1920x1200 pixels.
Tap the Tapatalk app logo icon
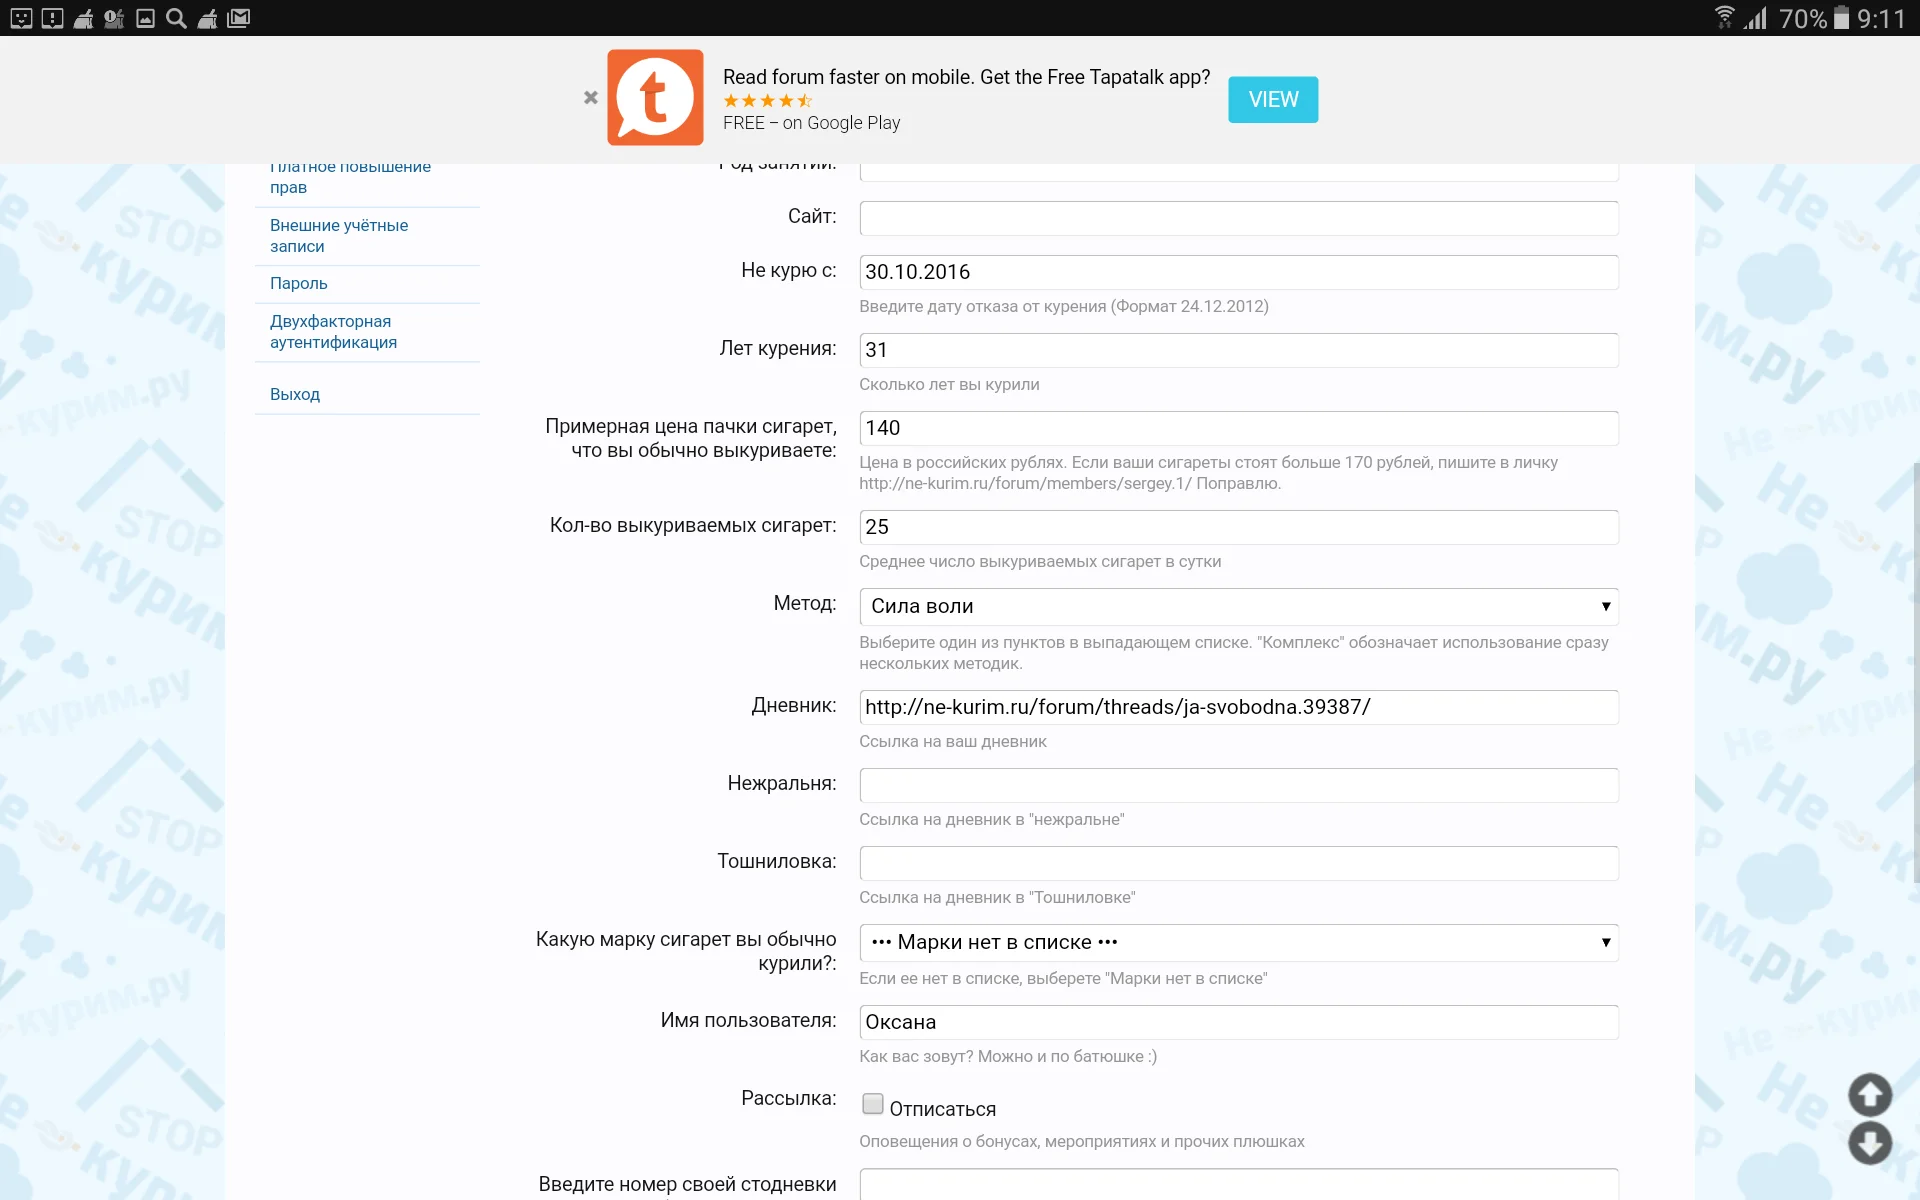[x=655, y=98]
